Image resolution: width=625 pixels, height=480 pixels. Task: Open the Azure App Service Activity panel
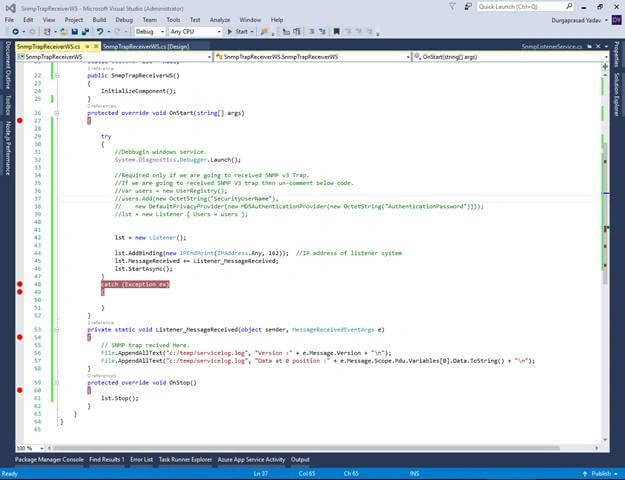click(252, 460)
